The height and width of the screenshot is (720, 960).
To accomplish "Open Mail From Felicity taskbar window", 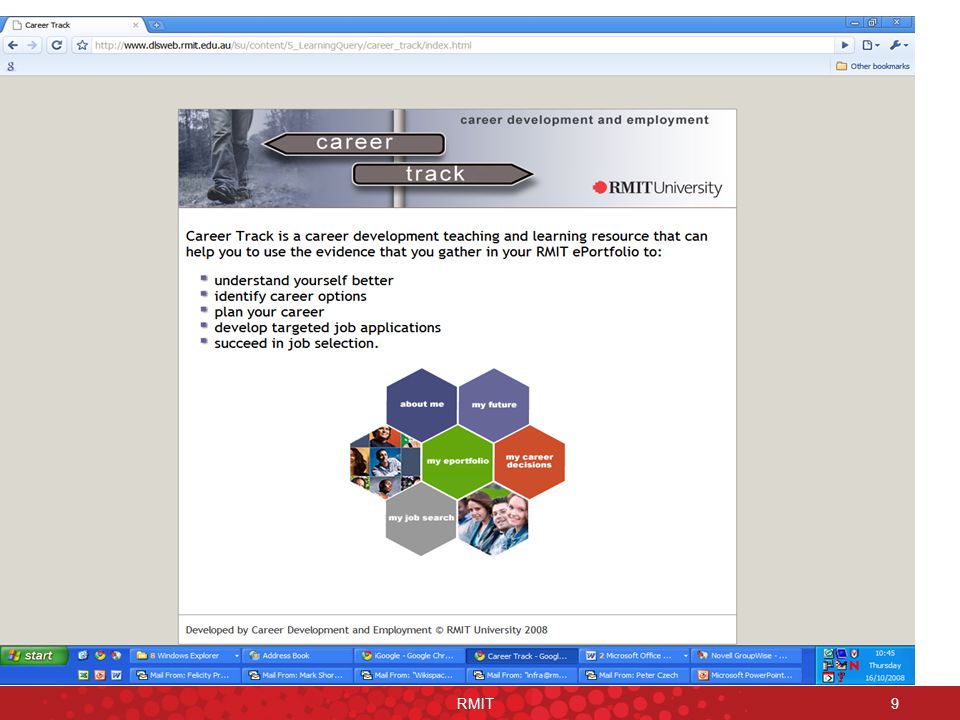I will (186, 675).
